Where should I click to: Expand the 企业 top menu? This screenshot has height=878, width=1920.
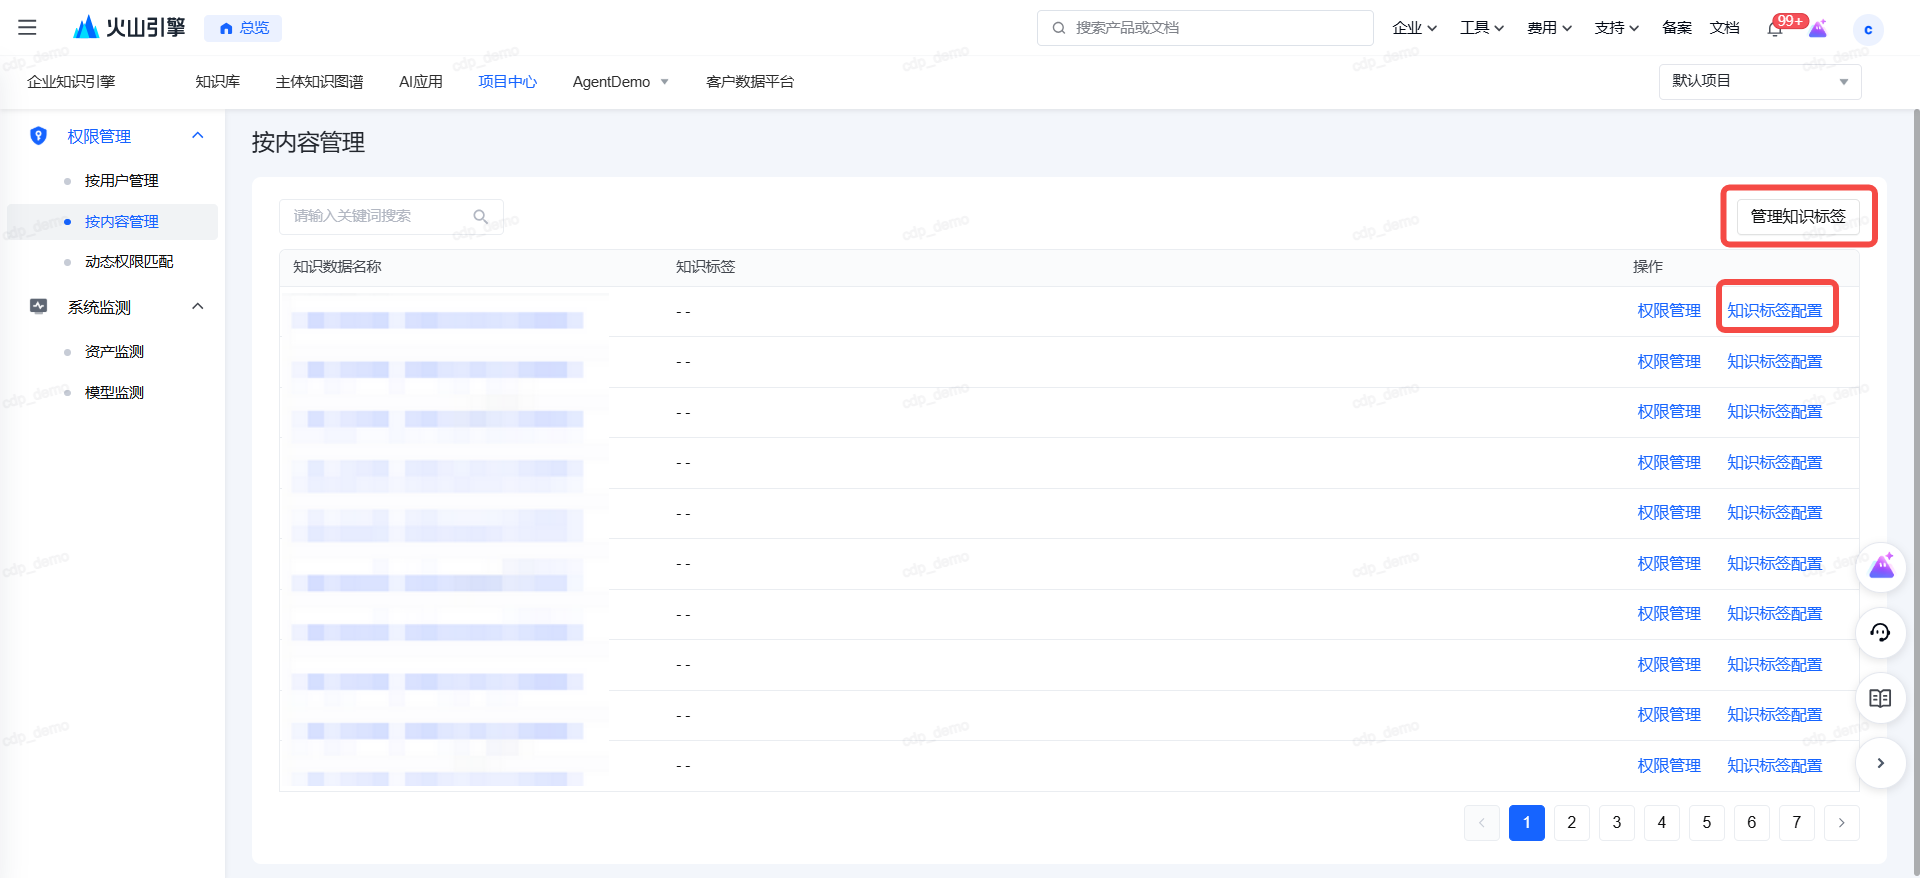click(x=1414, y=28)
